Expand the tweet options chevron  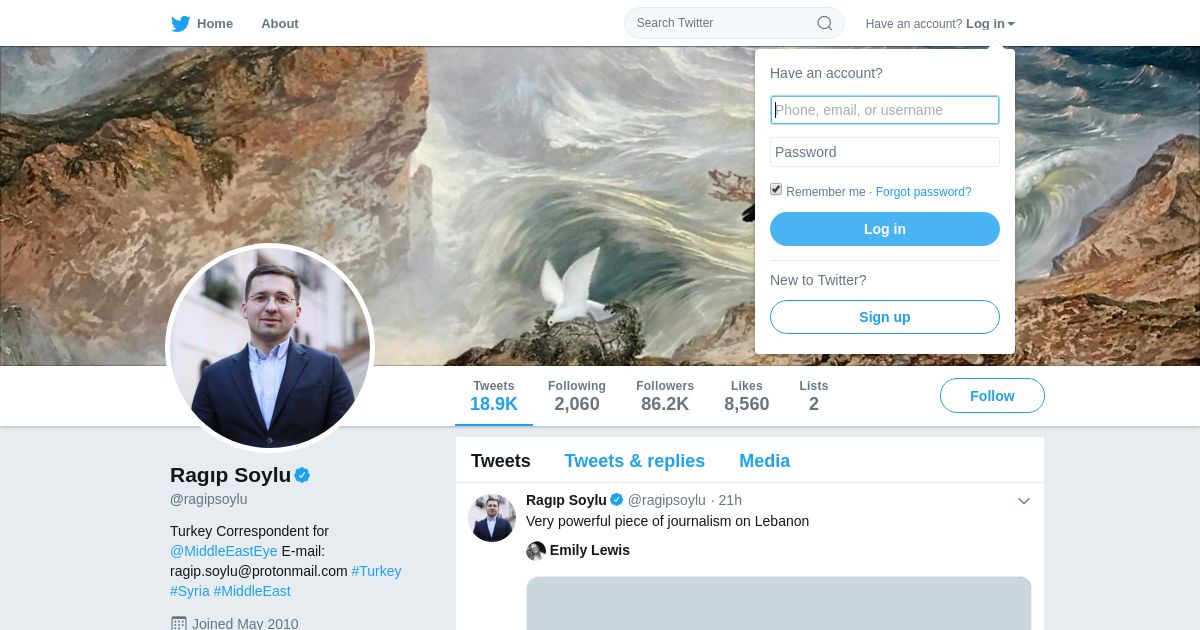[1024, 501]
